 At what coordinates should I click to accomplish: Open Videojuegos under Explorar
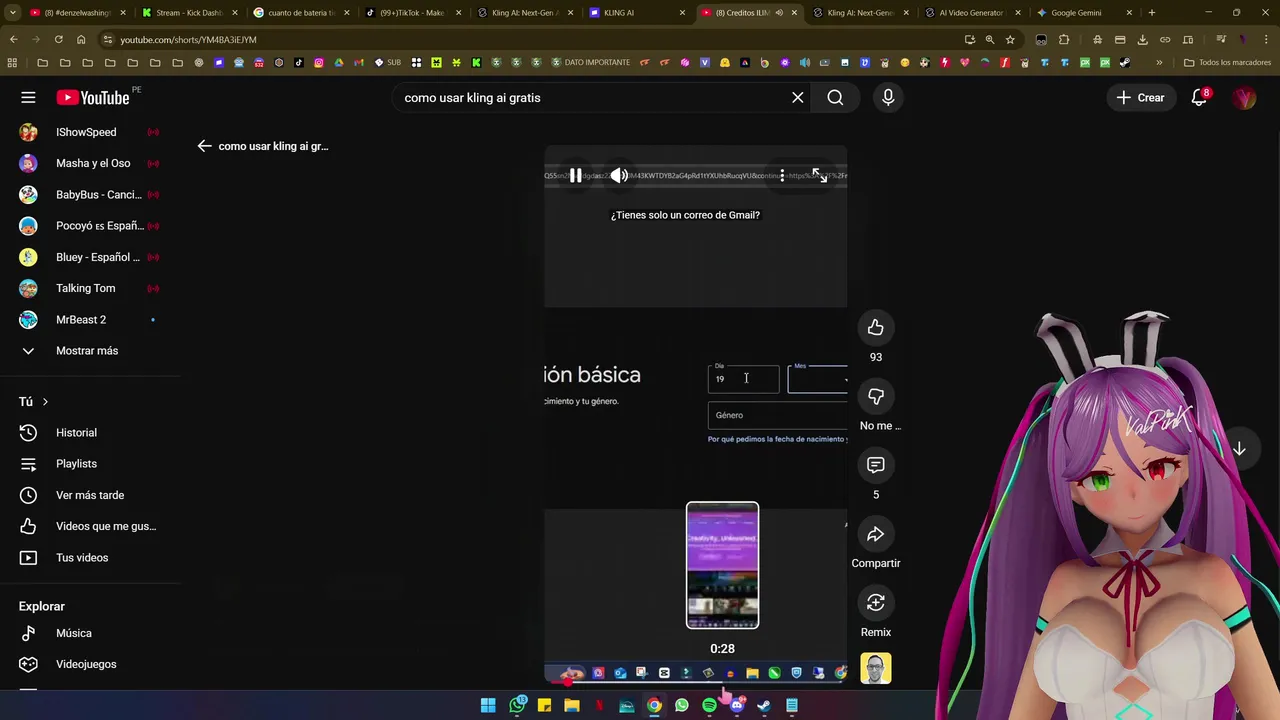pyautogui.click(x=90, y=664)
